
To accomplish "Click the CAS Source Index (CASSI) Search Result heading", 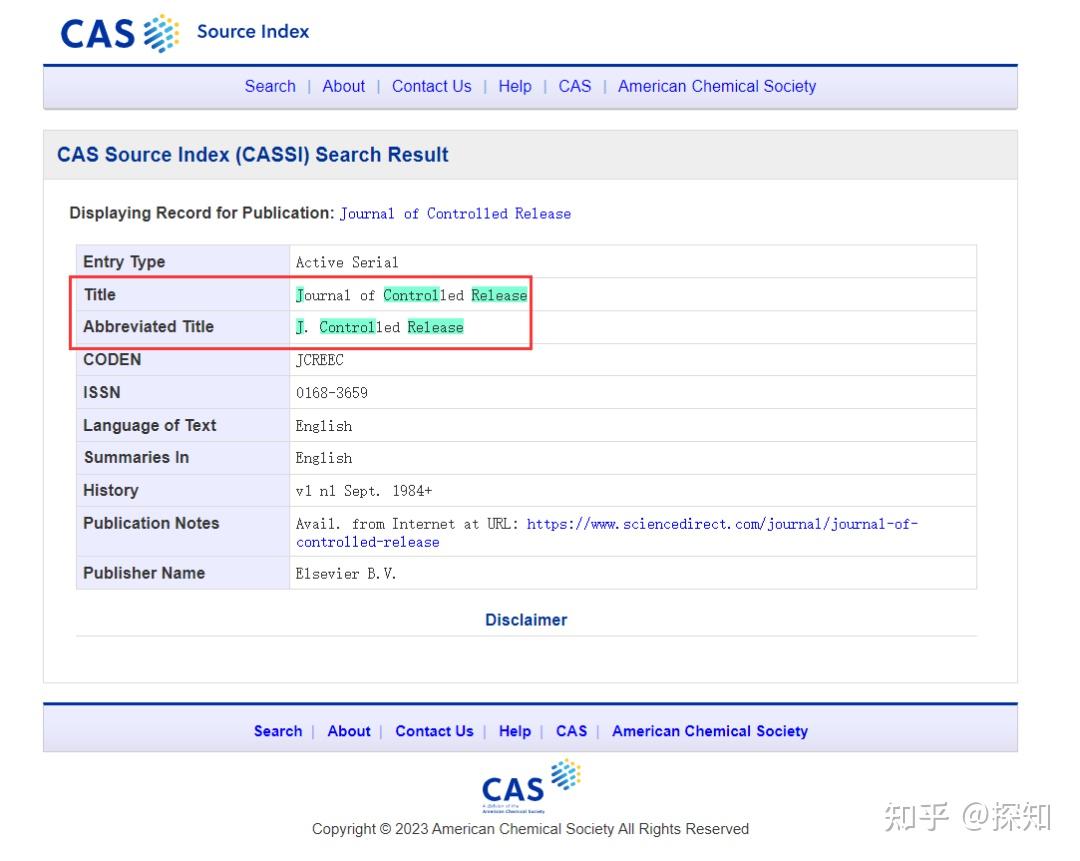I will [253, 154].
